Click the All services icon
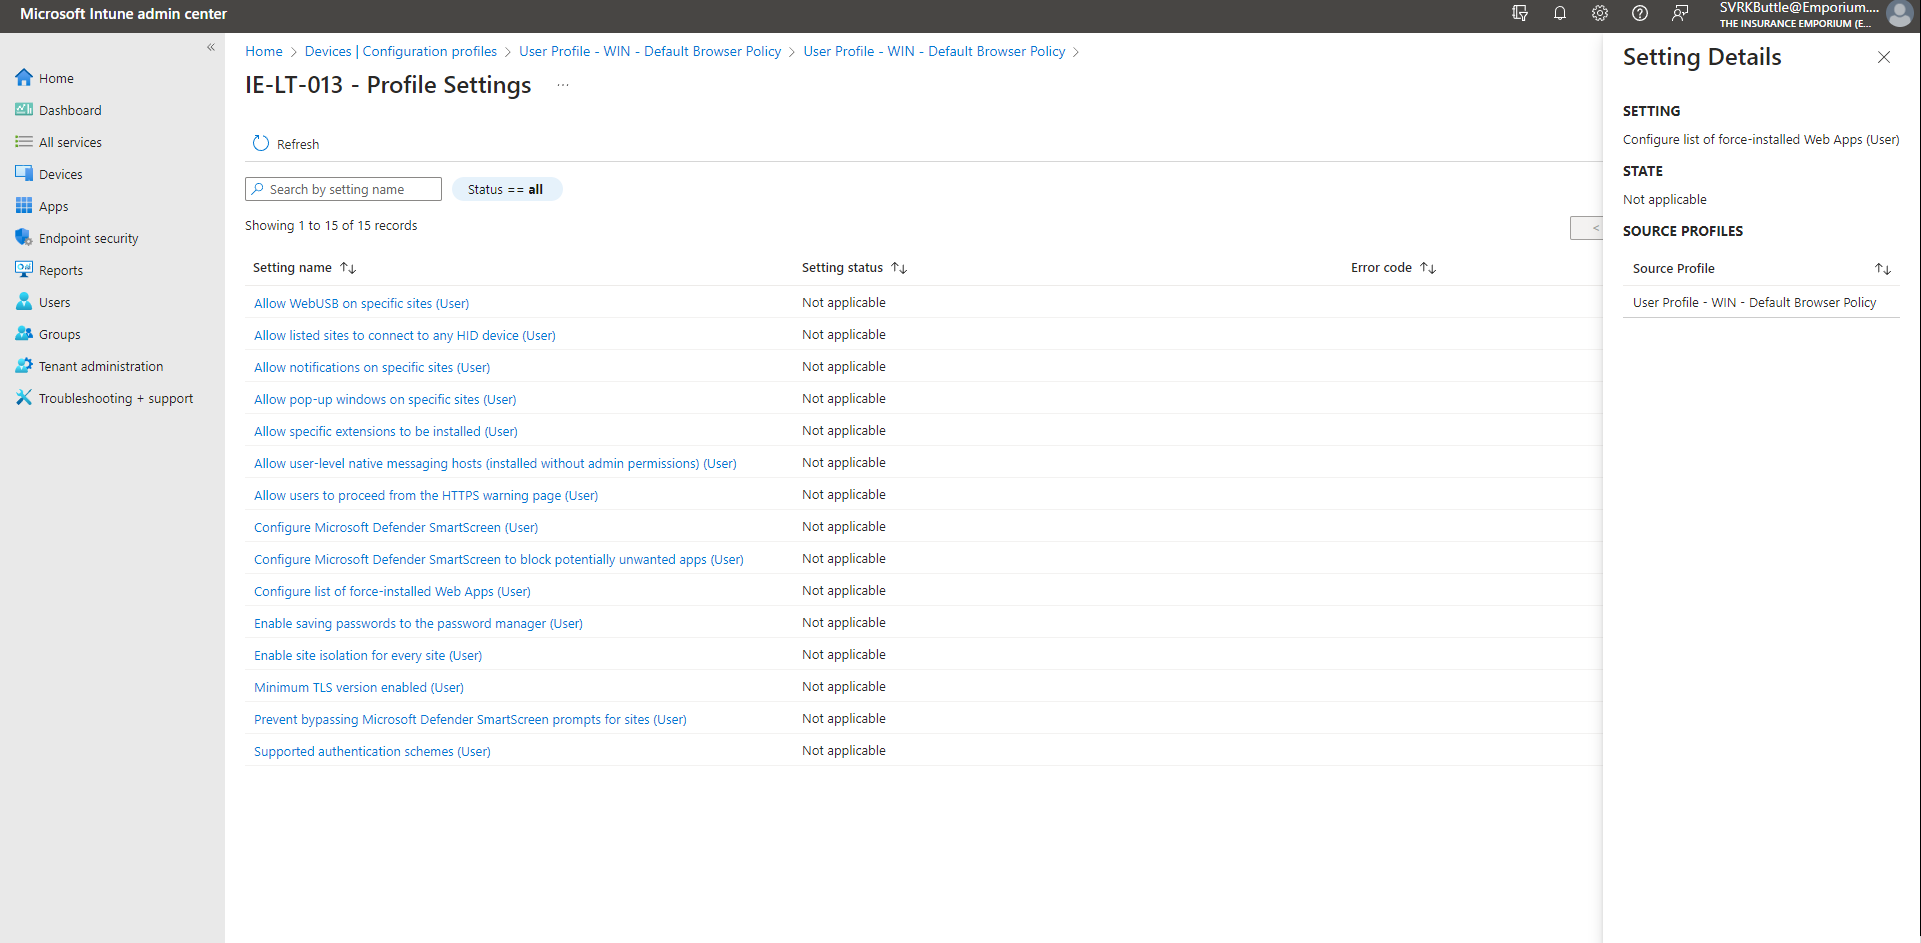The width and height of the screenshot is (1921, 943). pos(24,141)
